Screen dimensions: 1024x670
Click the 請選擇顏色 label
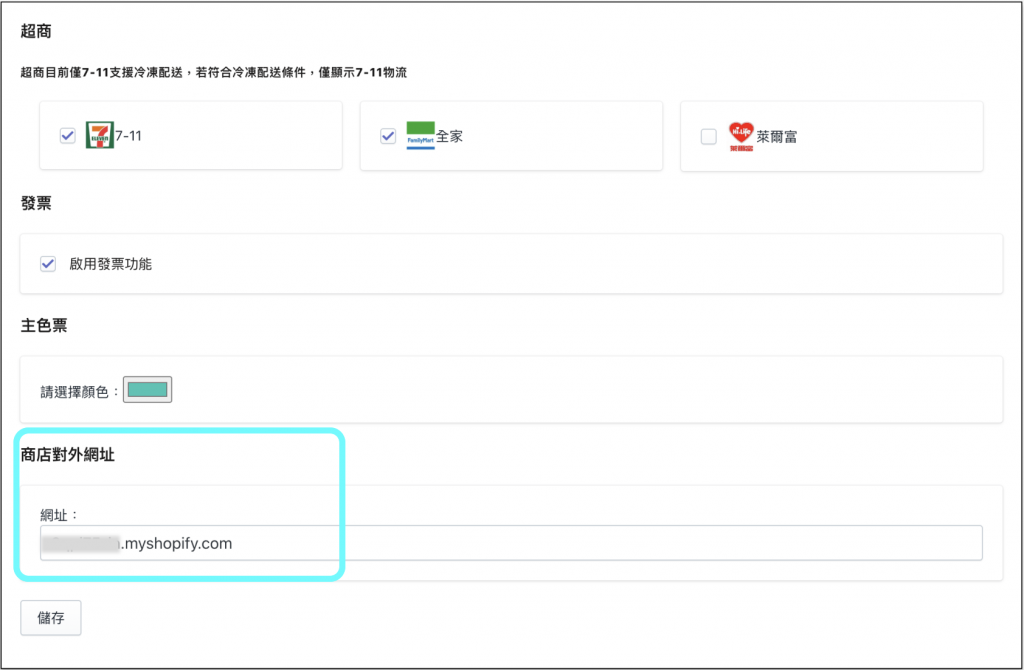pos(79,391)
